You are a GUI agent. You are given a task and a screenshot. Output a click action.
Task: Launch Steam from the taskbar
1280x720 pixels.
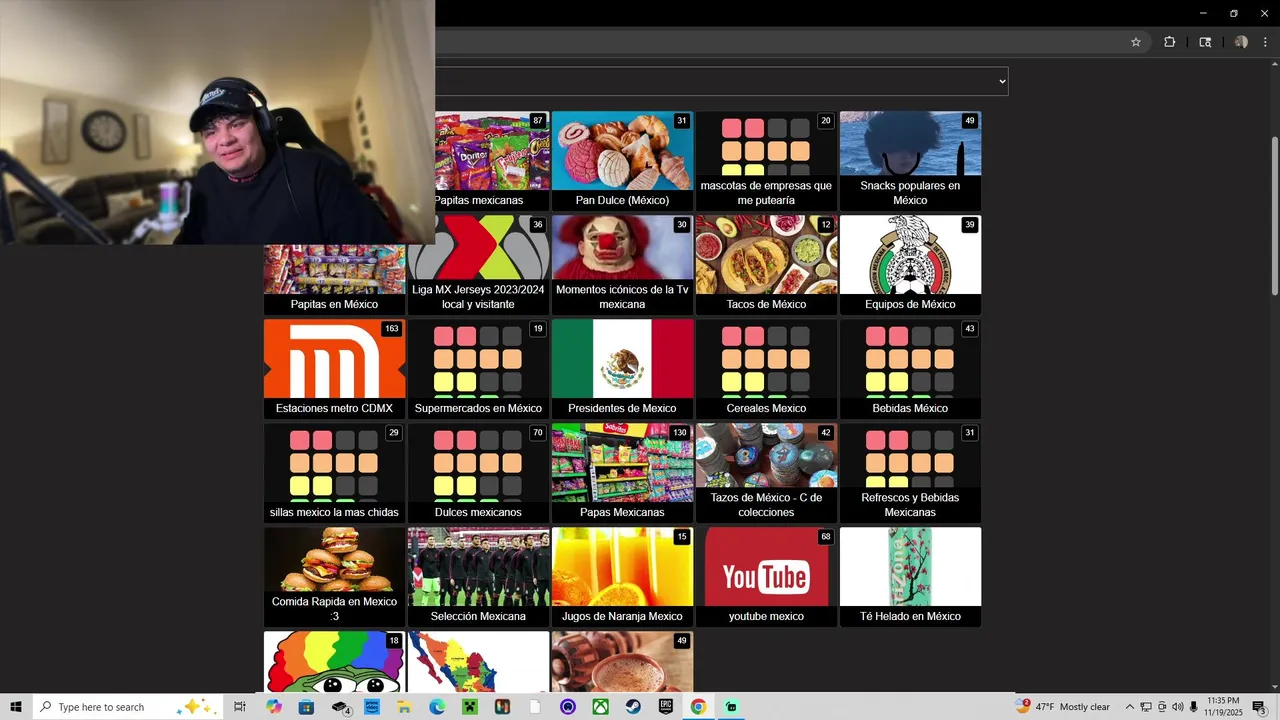point(633,707)
